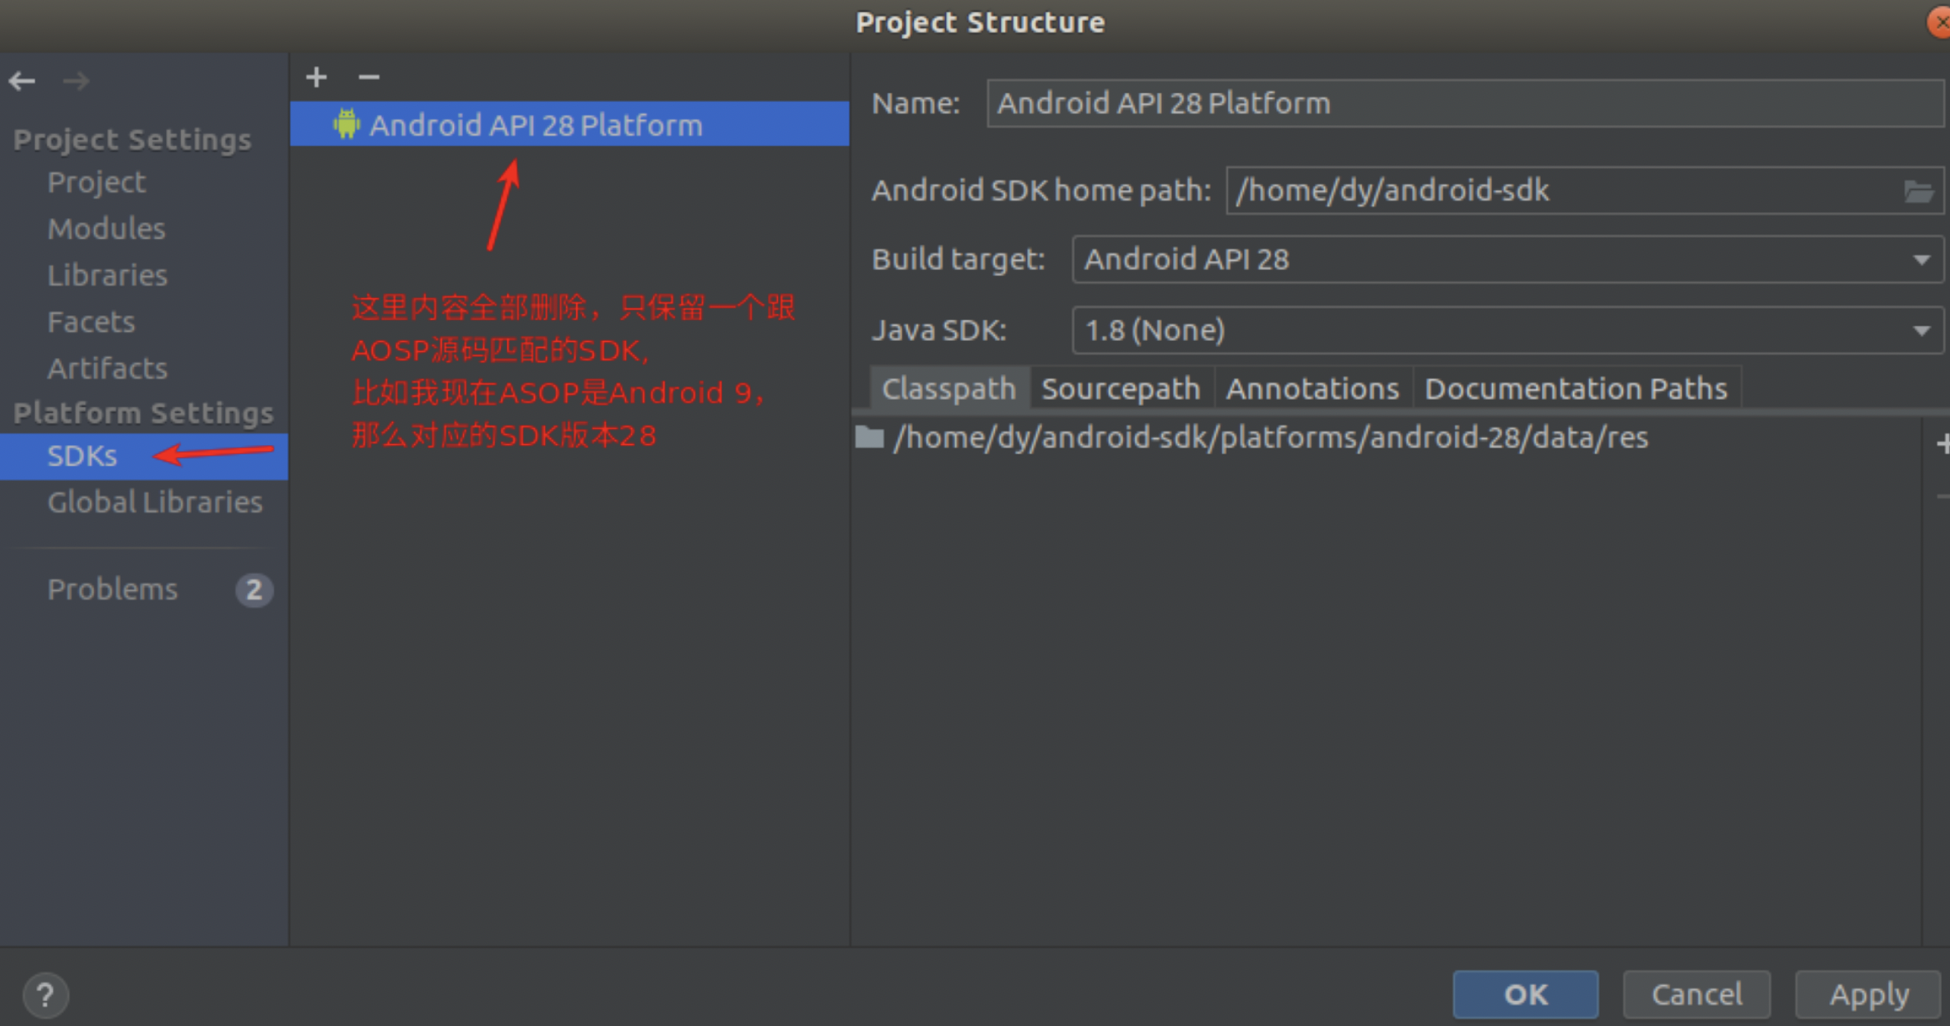Confirm with the OK button
This screenshot has height=1026, width=1950.
tap(1525, 995)
